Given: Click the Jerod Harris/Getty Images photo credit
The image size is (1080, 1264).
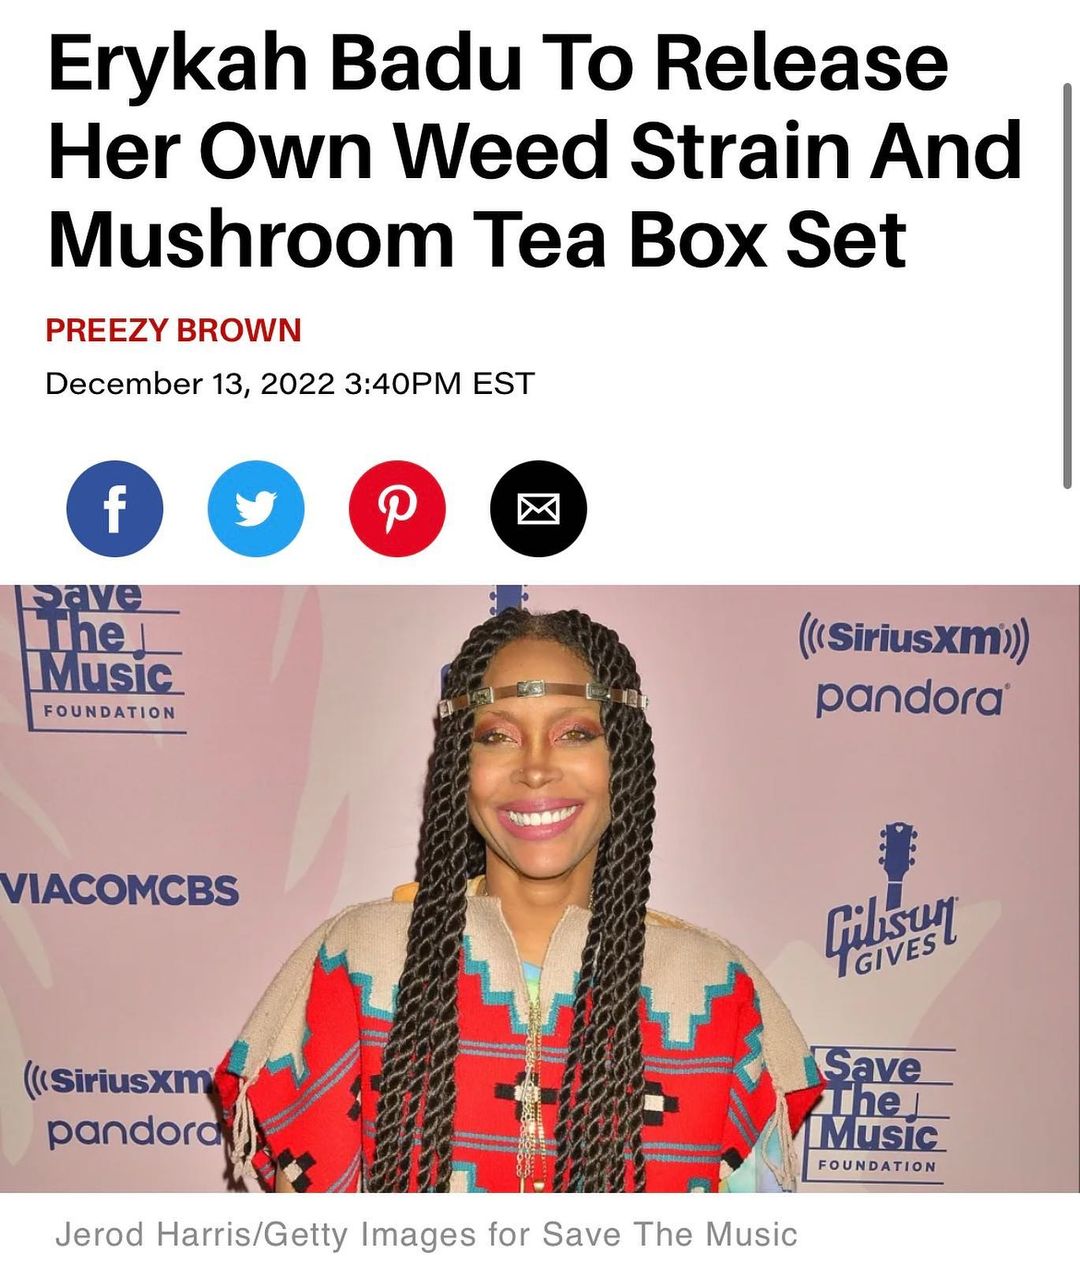Looking at the screenshot, I should [x=426, y=1234].
